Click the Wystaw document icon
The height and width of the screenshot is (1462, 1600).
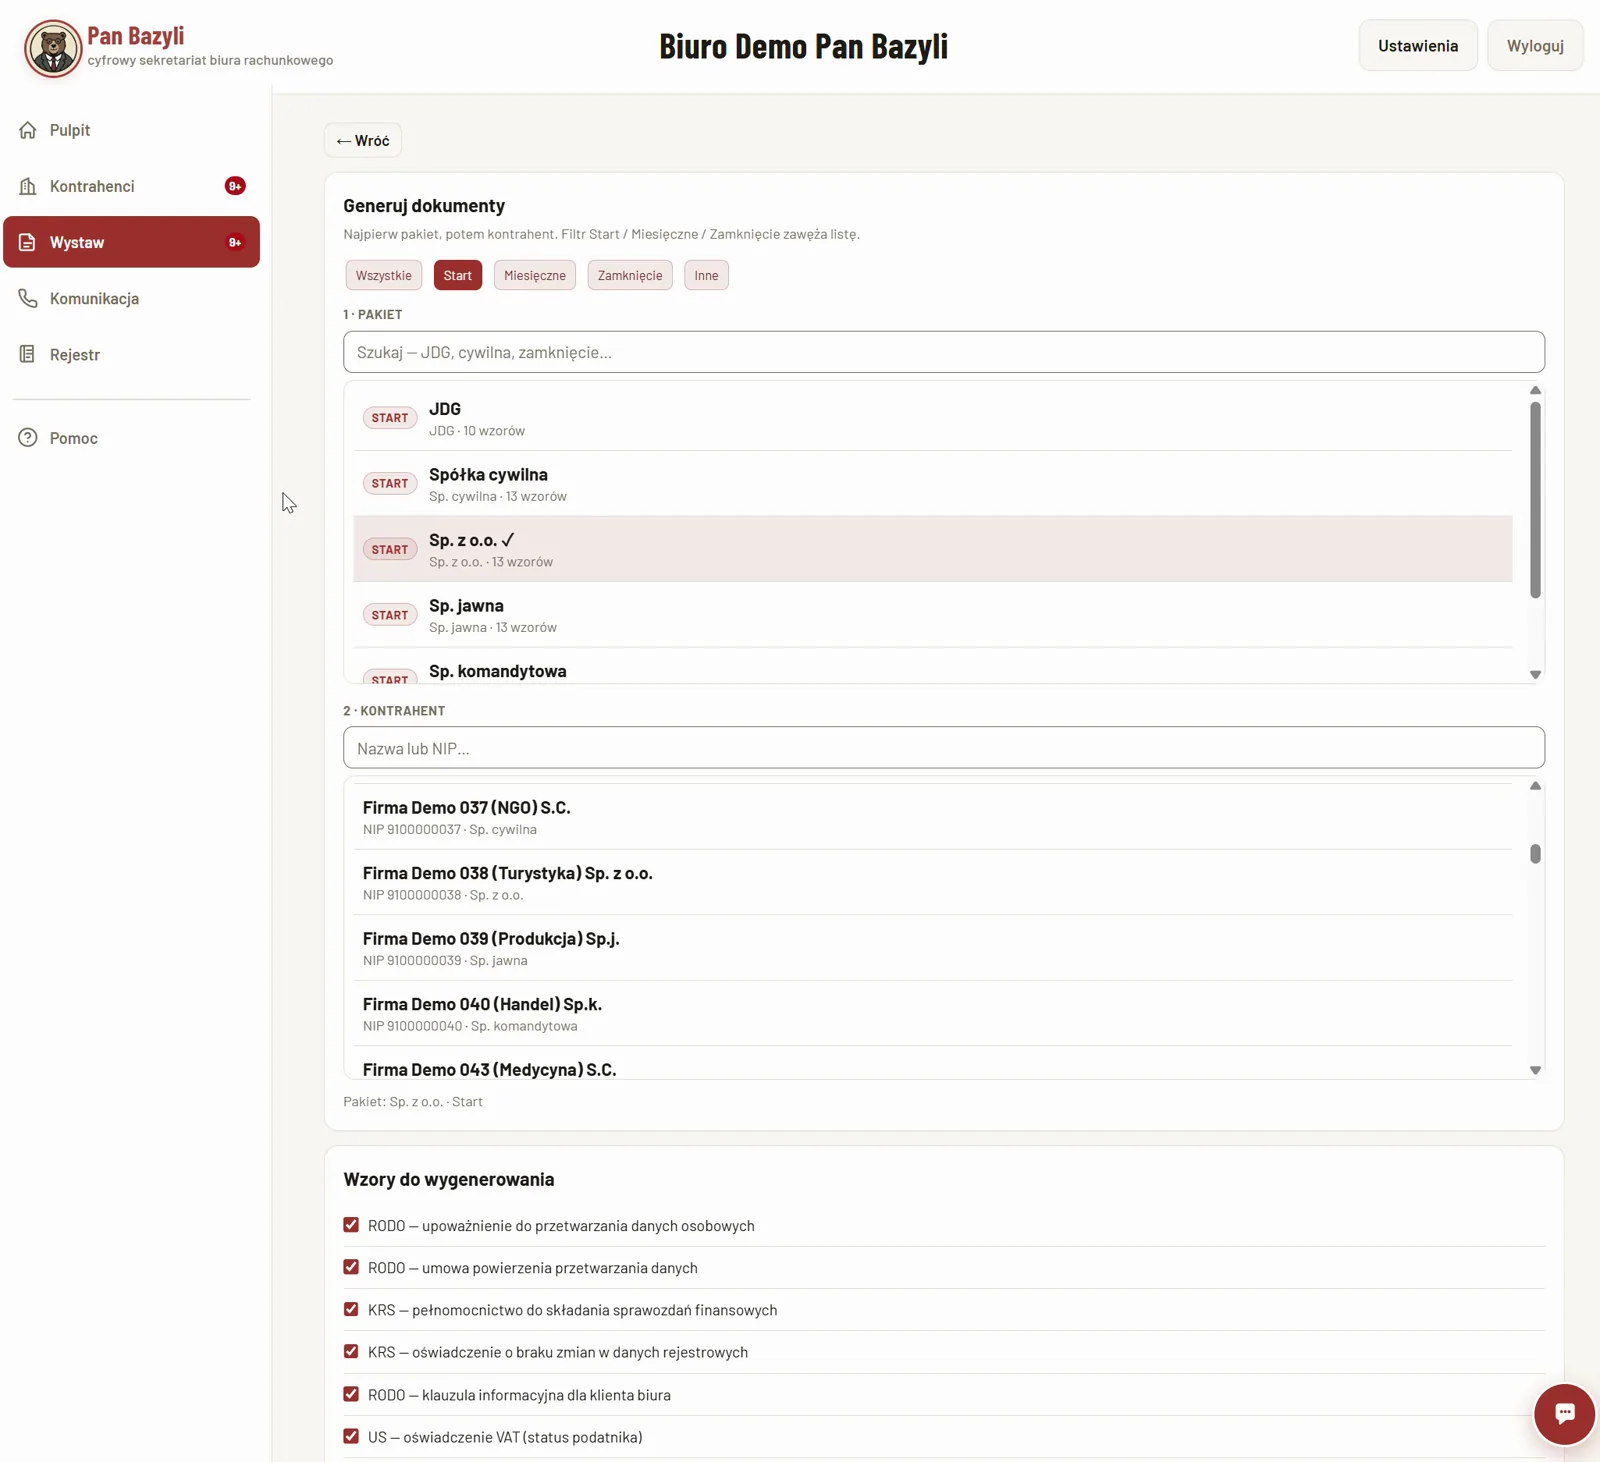pos(28,242)
